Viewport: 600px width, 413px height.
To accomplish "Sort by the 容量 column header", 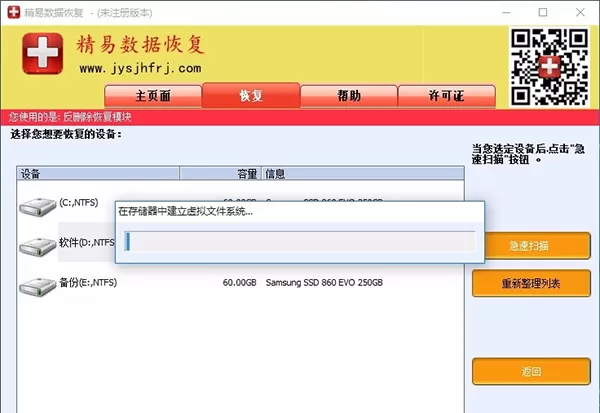I will click(x=220, y=173).
